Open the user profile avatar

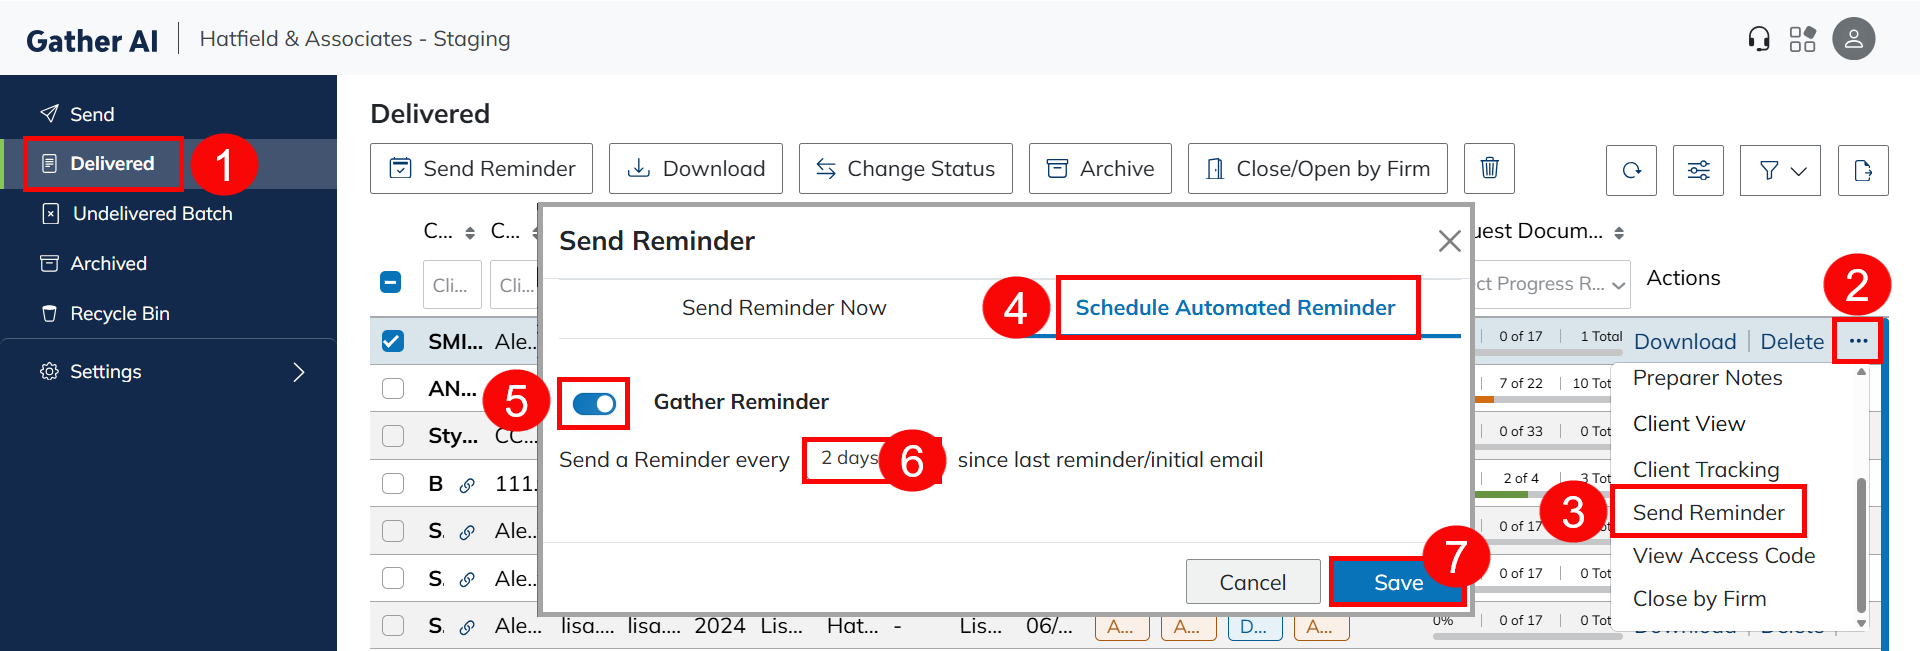(1853, 39)
